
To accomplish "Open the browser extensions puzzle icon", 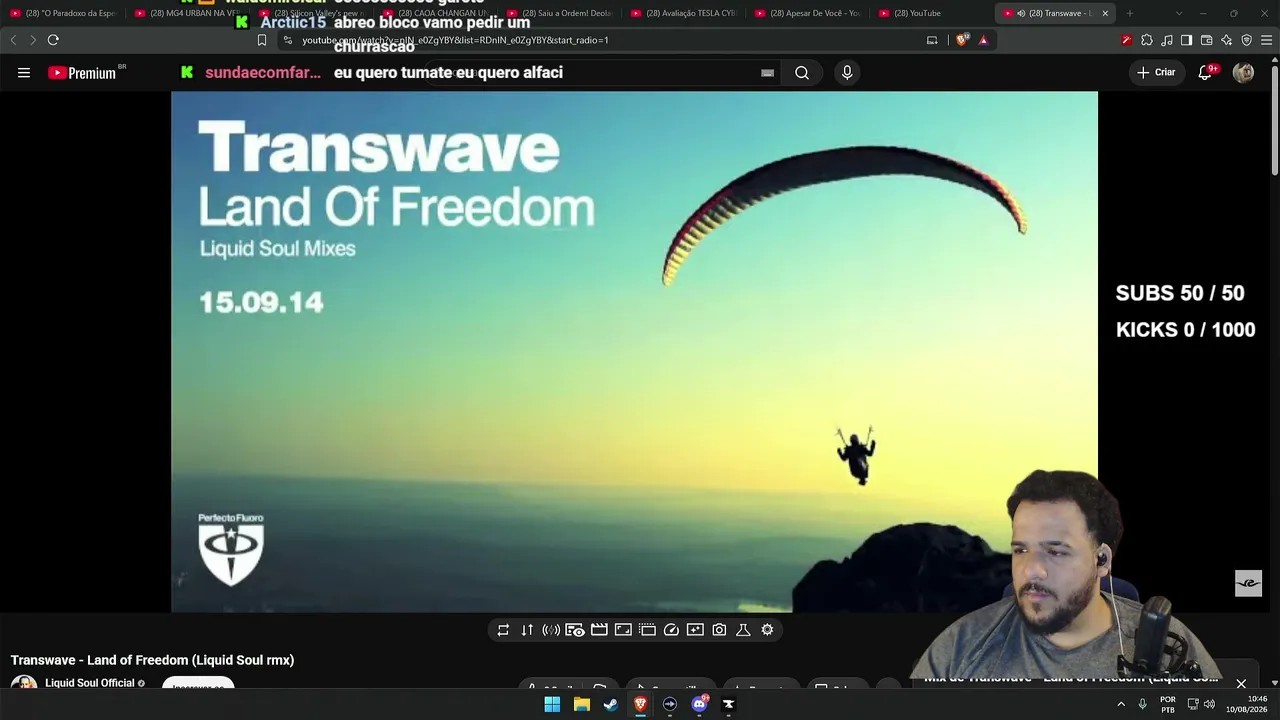I will [x=1147, y=40].
